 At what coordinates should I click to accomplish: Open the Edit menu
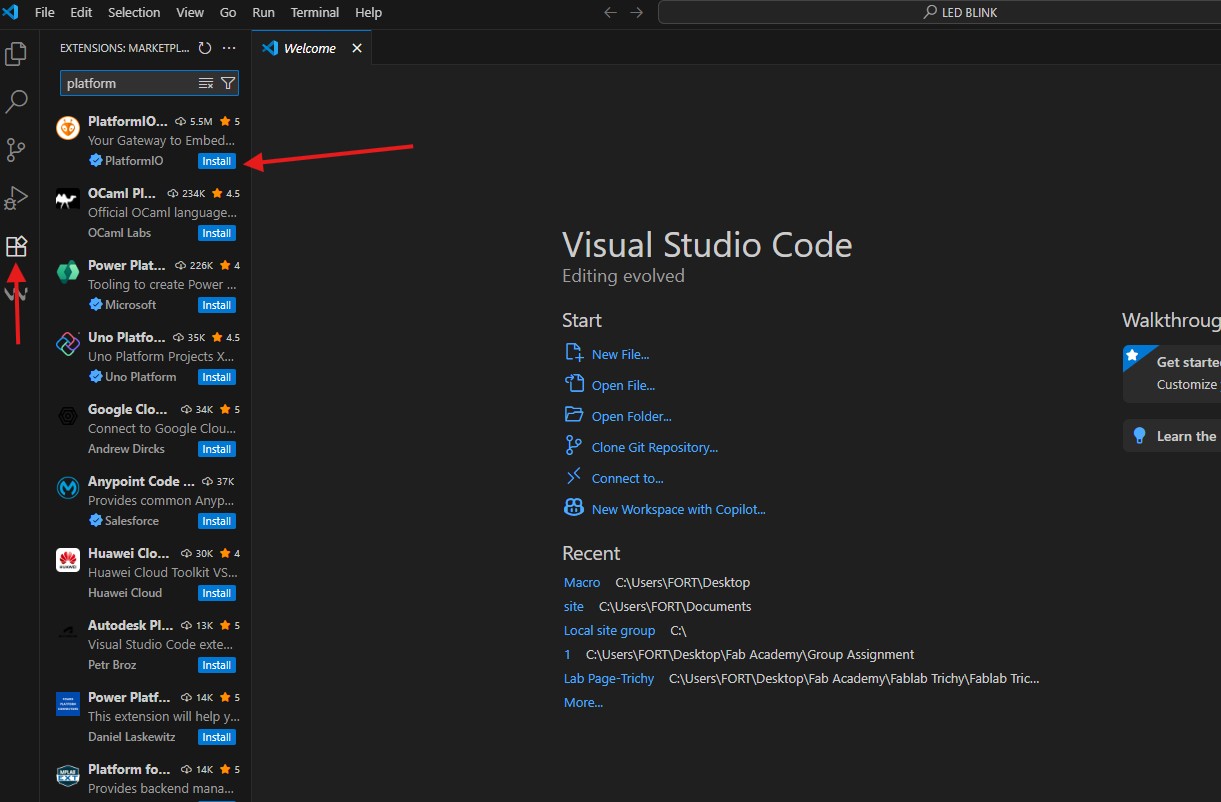click(x=81, y=13)
